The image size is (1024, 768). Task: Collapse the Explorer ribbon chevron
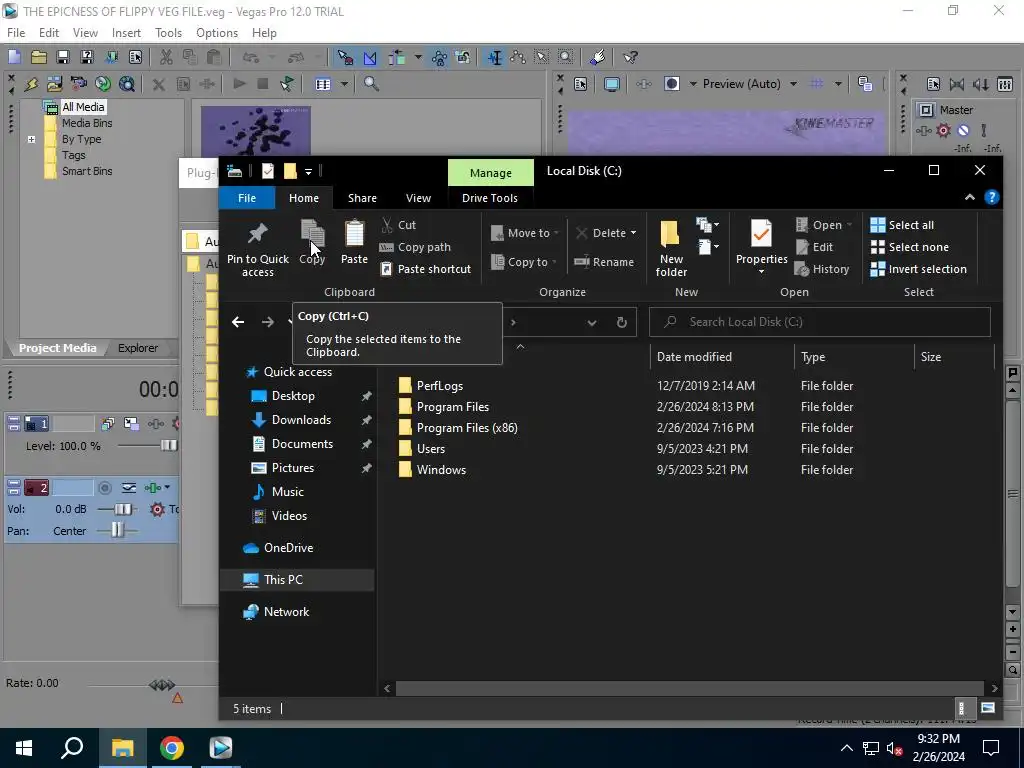point(970,197)
